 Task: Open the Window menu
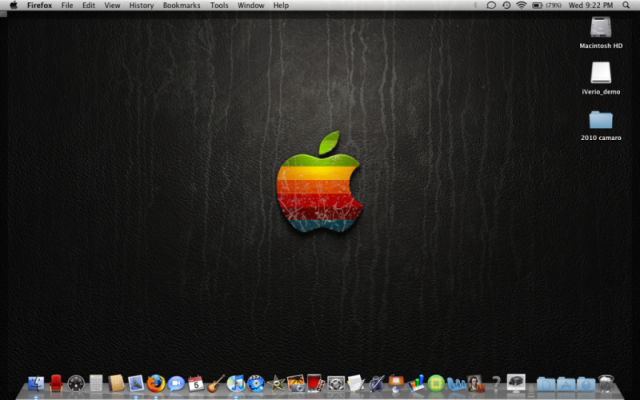251,5
